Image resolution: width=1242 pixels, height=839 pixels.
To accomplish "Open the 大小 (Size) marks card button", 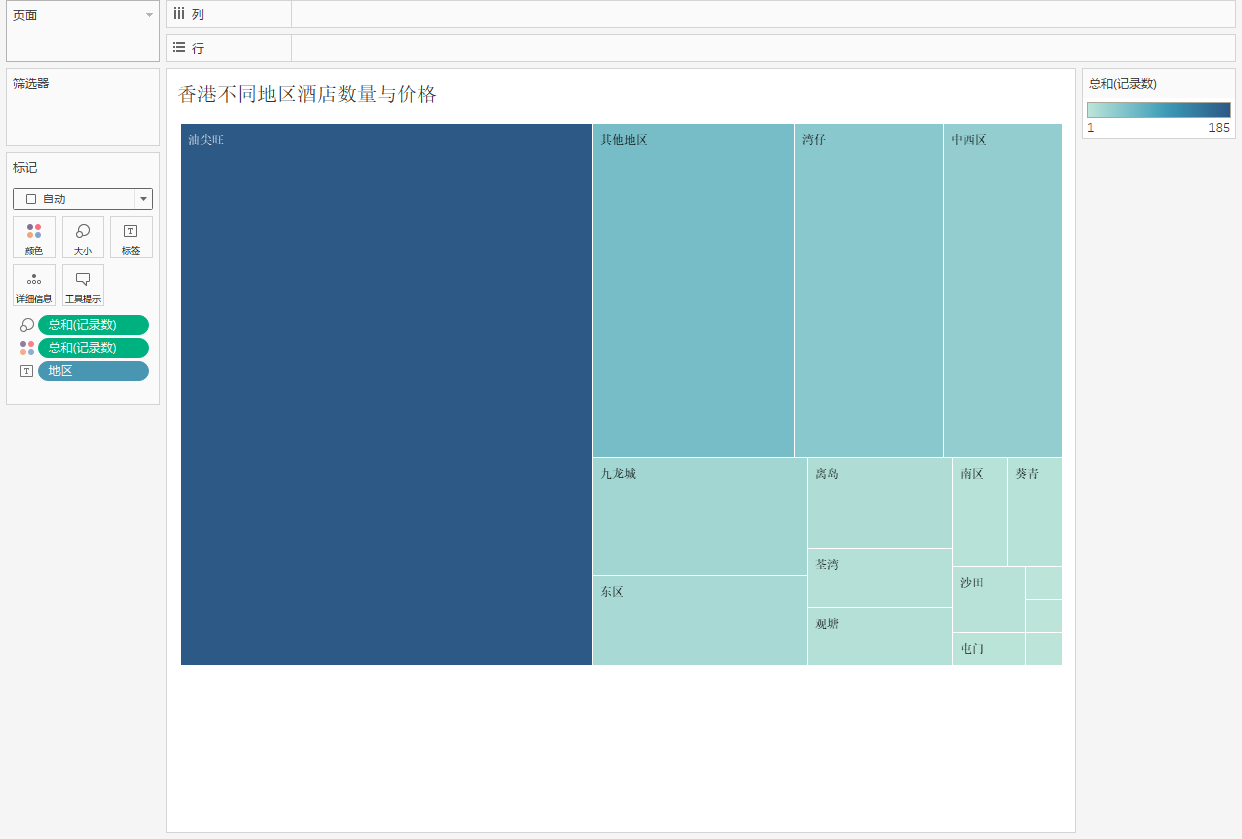I will 83,237.
